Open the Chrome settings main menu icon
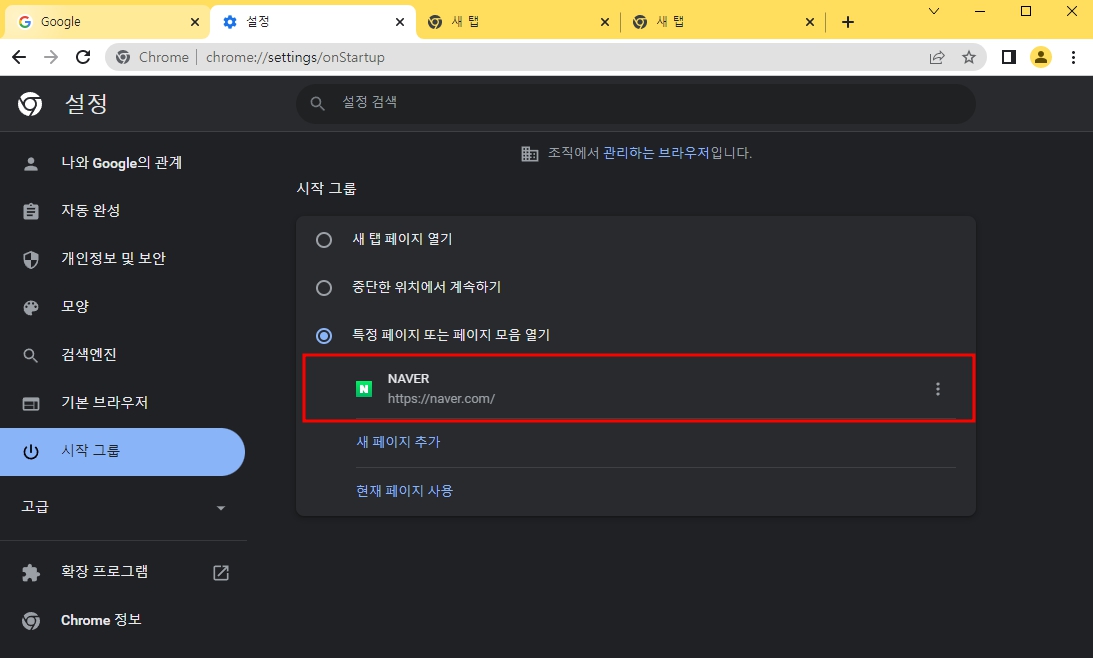1093x658 pixels. pyautogui.click(x=1073, y=57)
